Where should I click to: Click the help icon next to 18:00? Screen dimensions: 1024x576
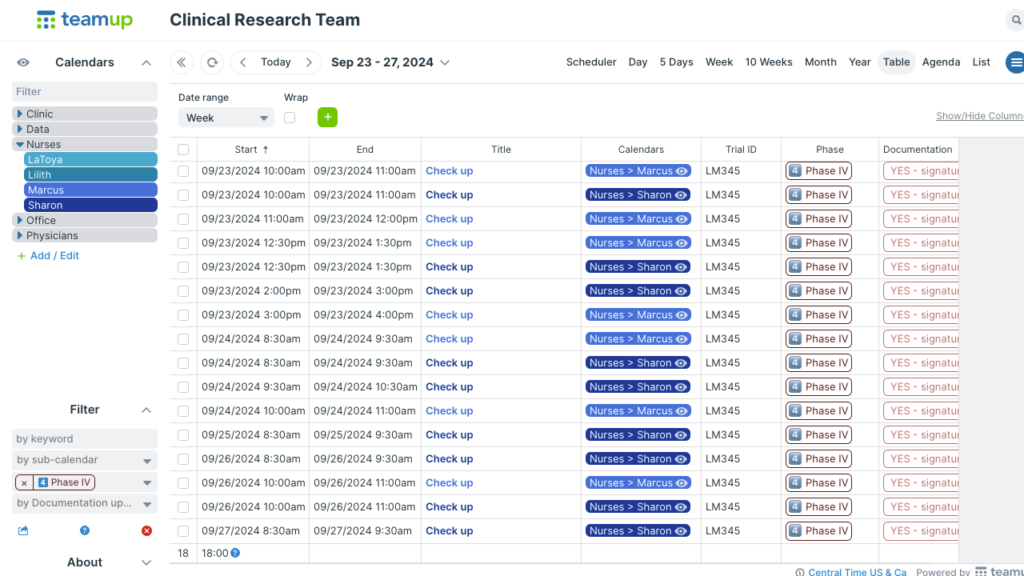[x=235, y=553]
